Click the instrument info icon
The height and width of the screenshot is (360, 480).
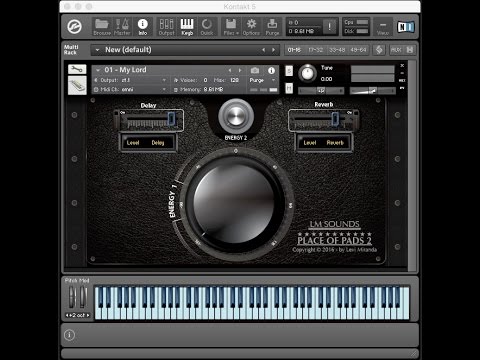(x=271, y=70)
